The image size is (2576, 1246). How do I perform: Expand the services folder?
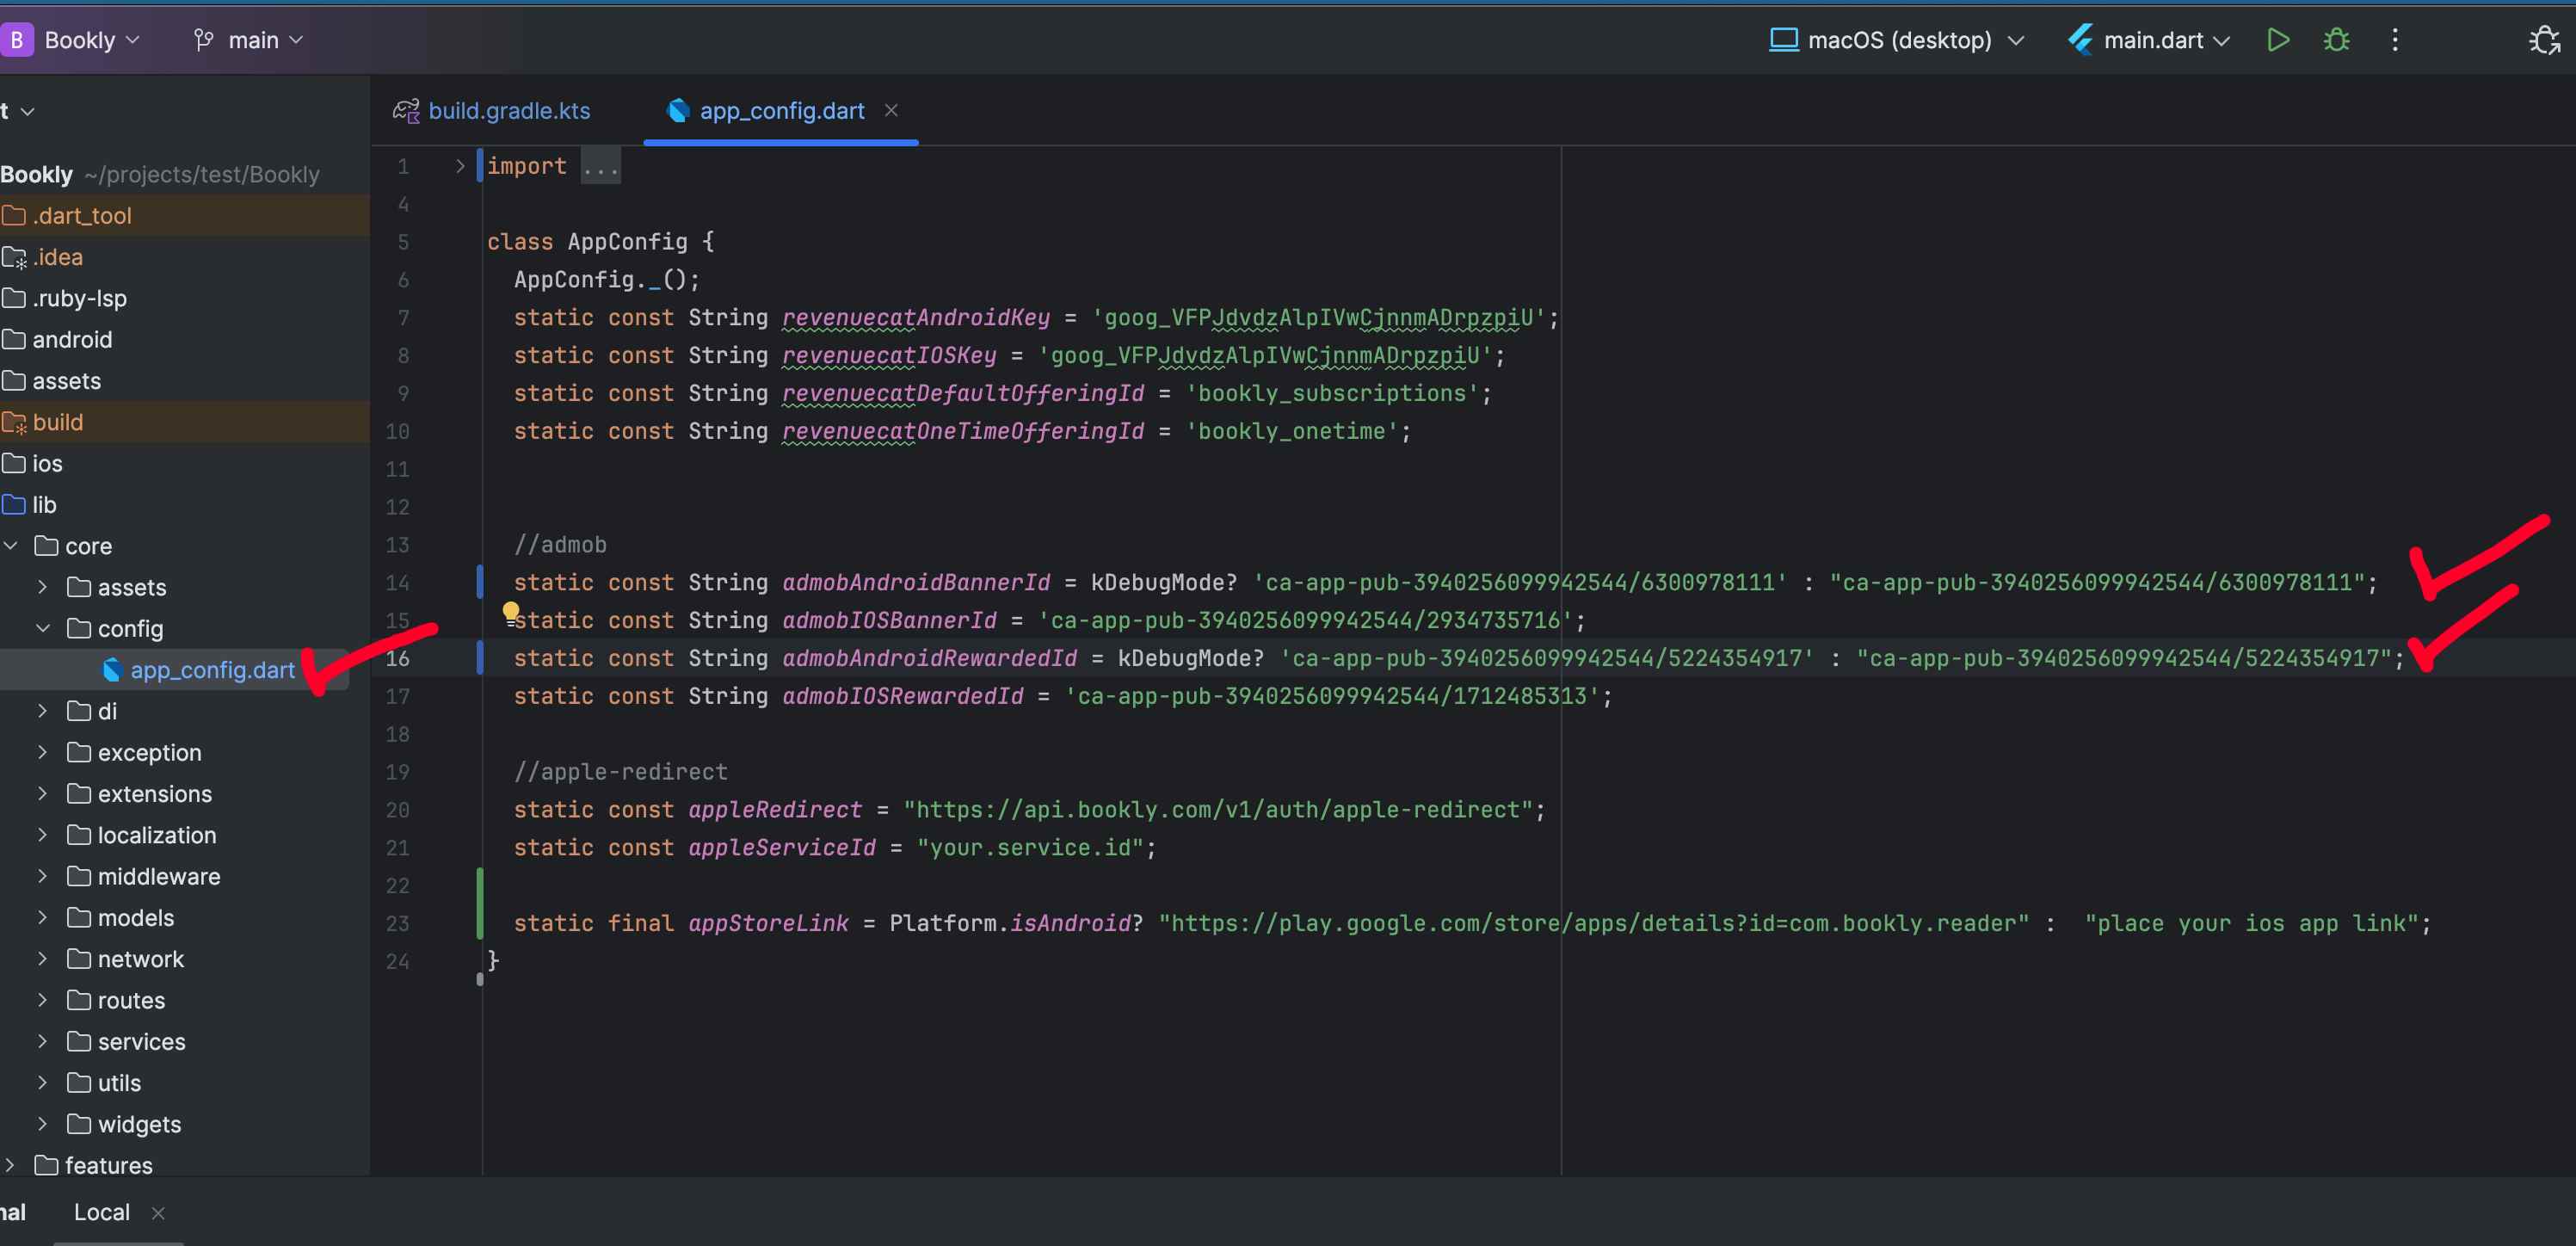click(x=43, y=1041)
